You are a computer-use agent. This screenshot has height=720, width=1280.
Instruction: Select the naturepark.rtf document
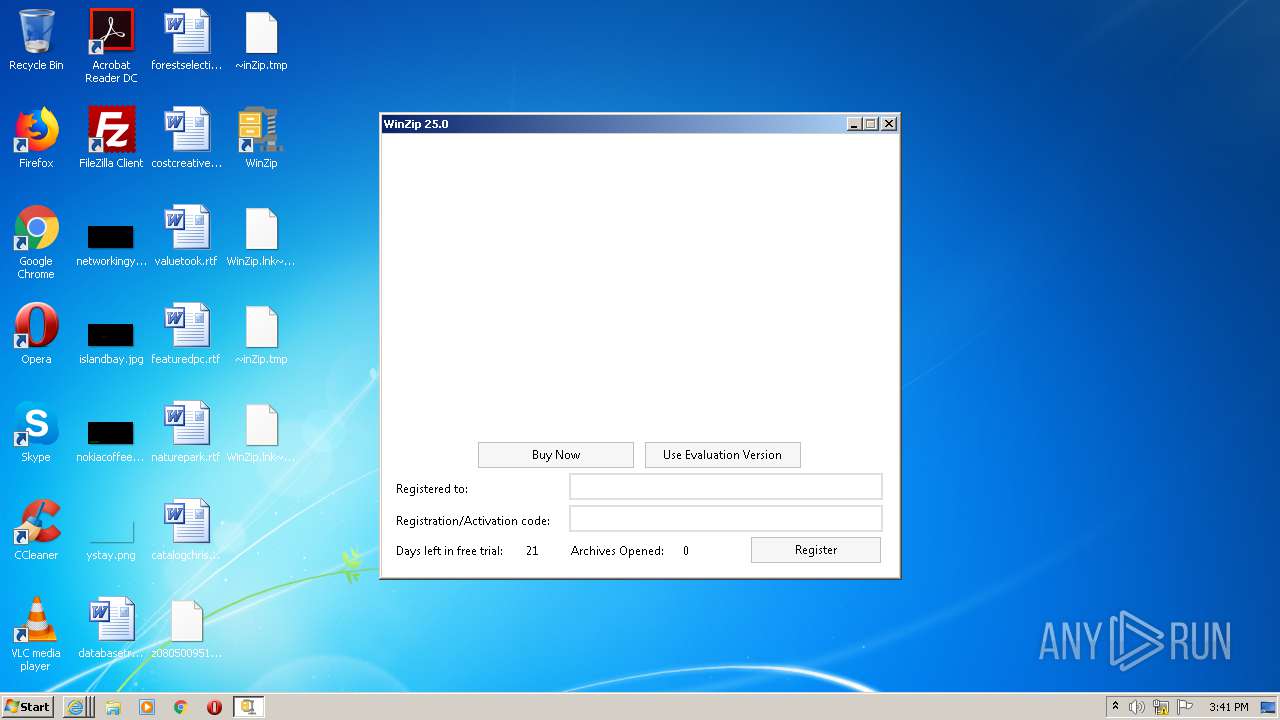187,432
